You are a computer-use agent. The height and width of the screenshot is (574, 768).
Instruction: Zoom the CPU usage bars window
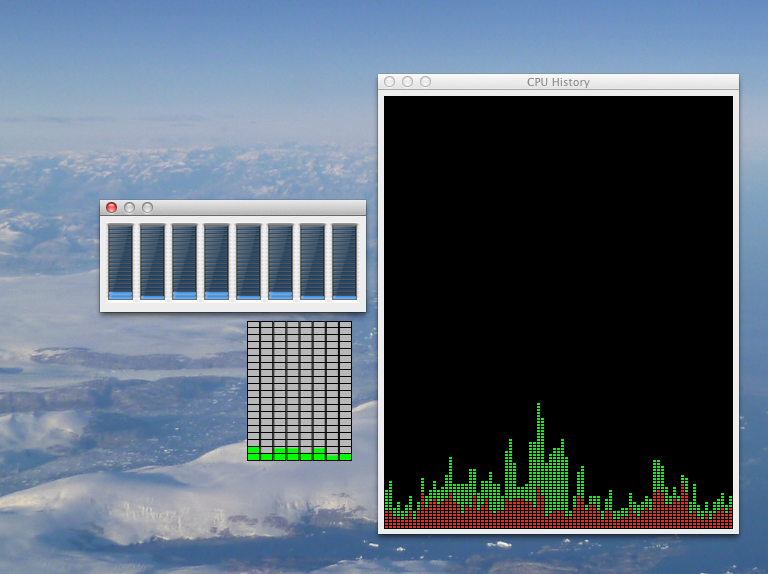point(147,208)
